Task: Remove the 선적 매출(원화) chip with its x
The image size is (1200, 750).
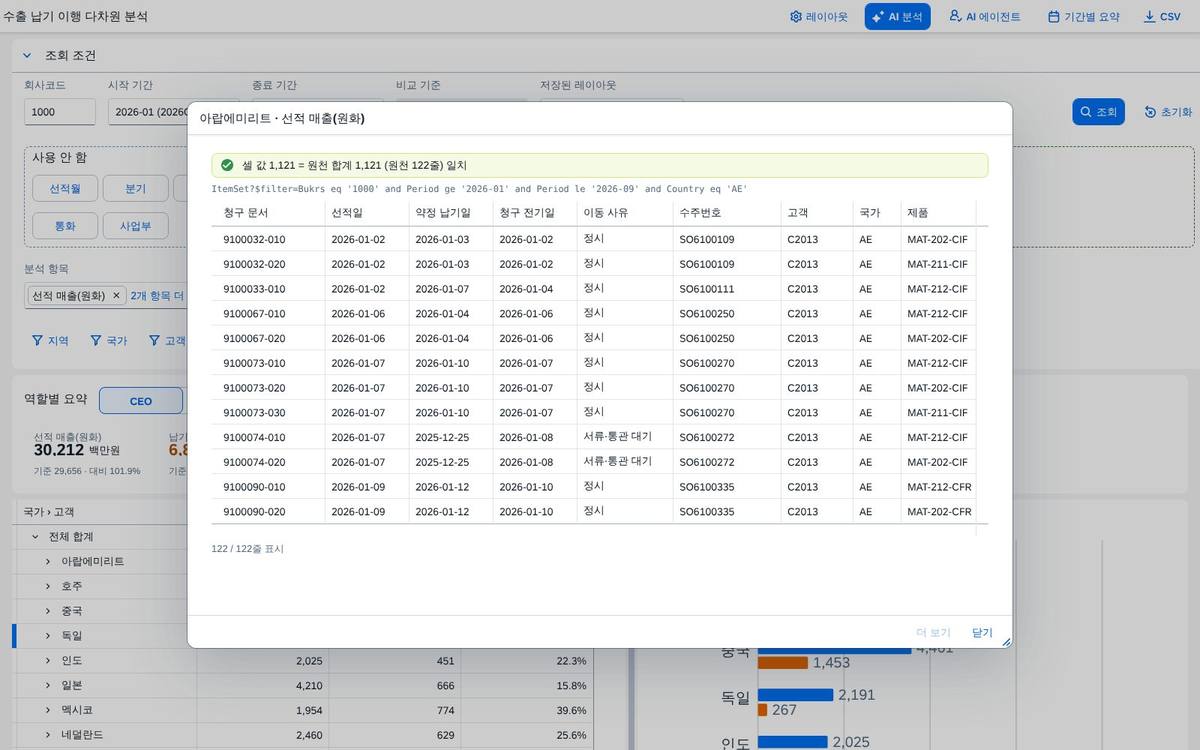Action: click(116, 296)
